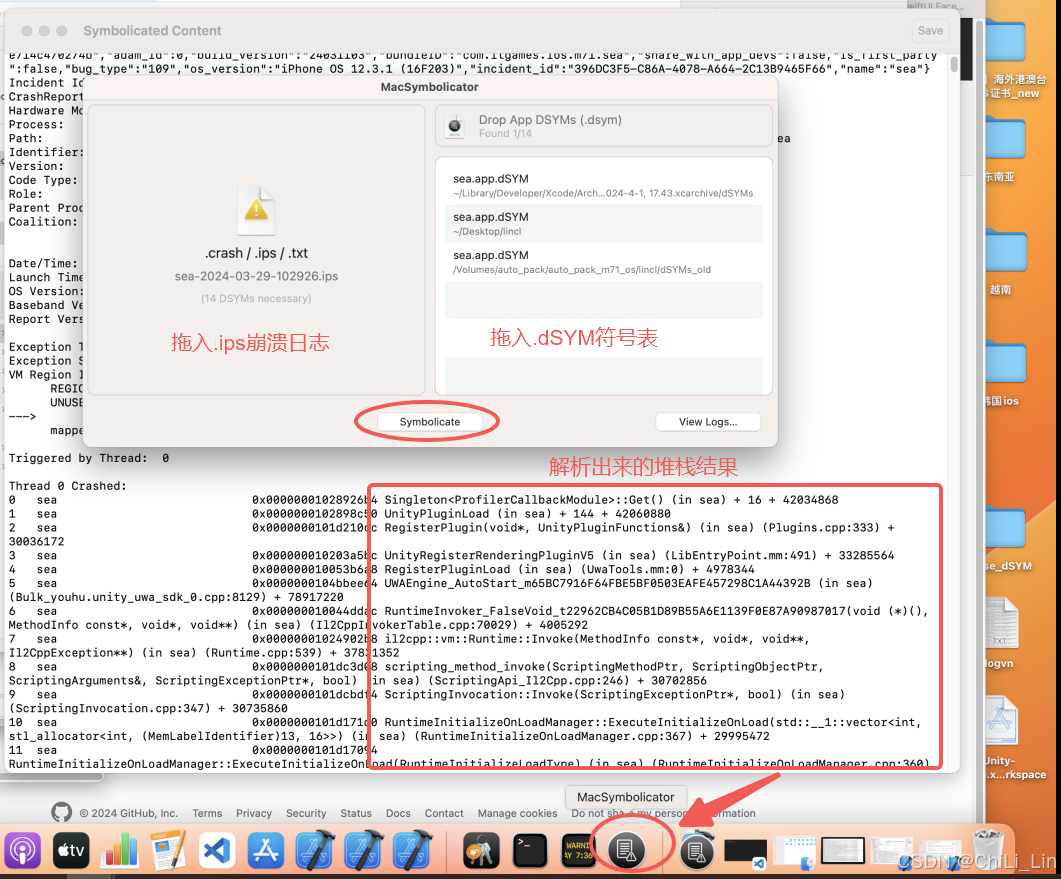Open Numbers from the dock
The height and width of the screenshot is (879, 1061).
click(x=120, y=850)
